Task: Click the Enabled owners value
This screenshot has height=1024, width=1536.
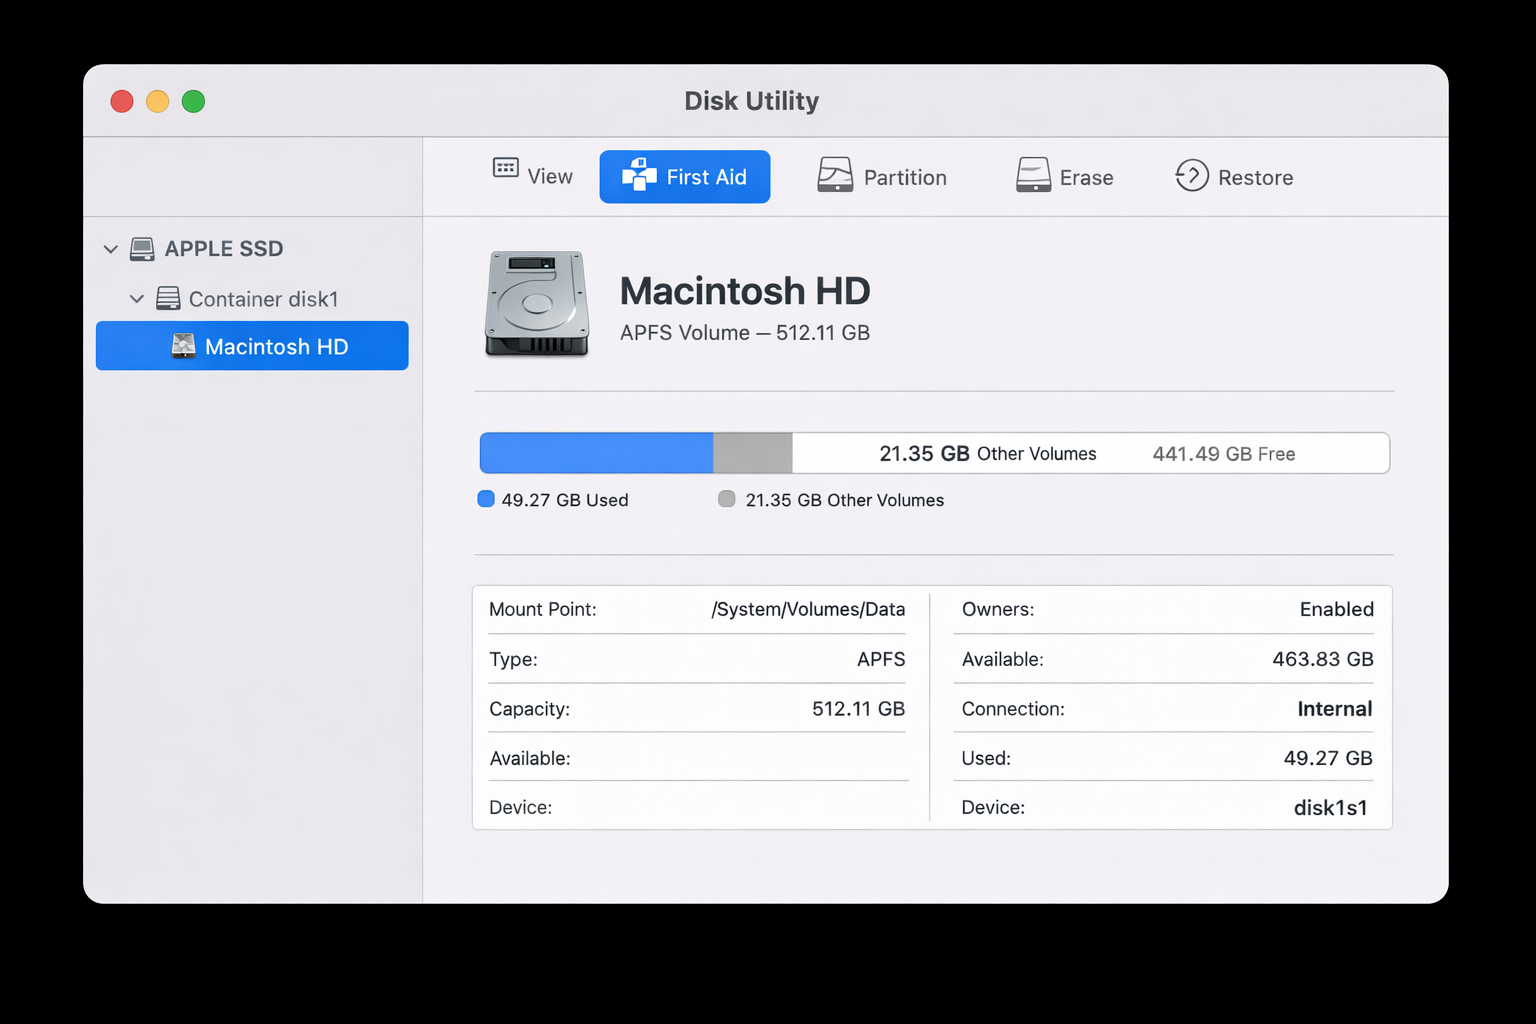Action: point(1337,609)
